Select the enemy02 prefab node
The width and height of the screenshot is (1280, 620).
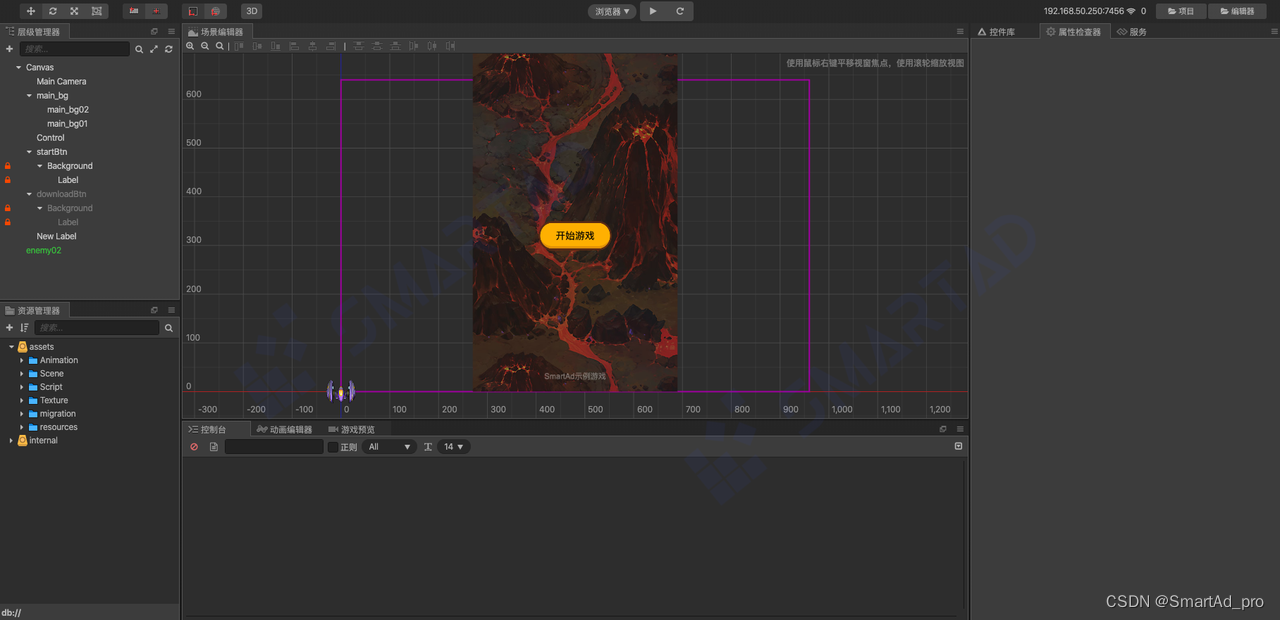click(43, 251)
